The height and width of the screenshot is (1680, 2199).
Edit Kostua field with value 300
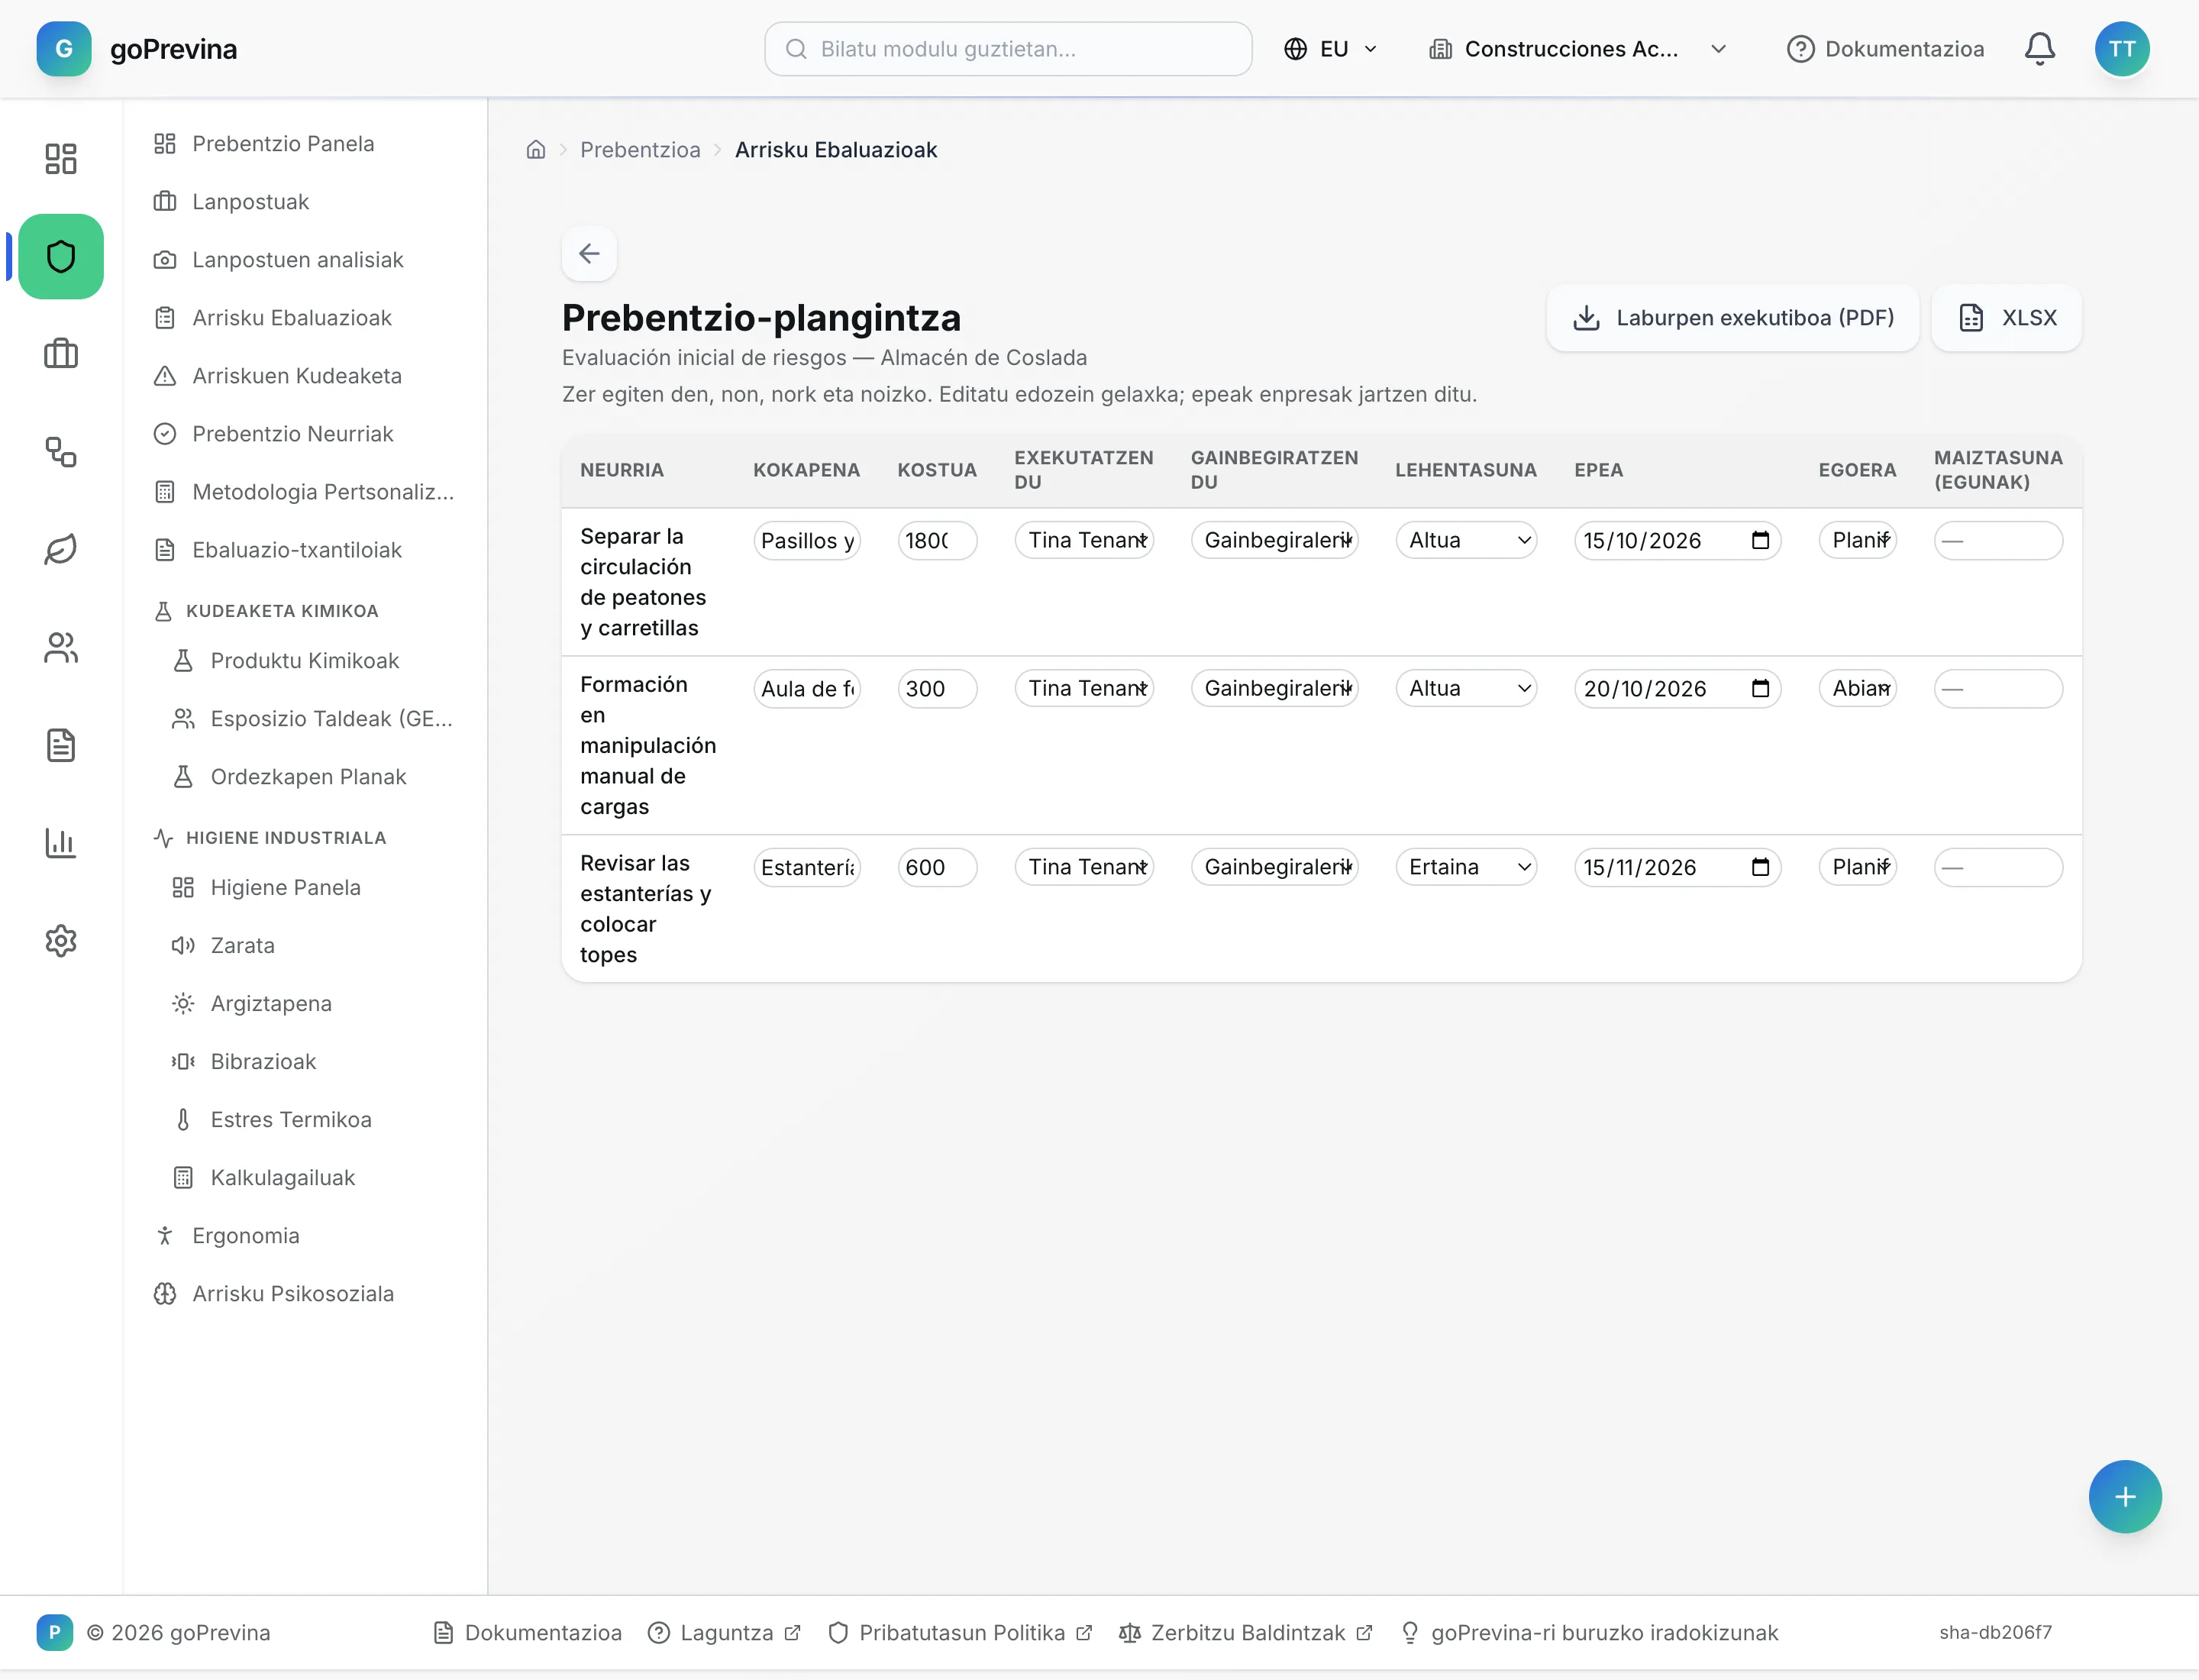[x=937, y=689]
